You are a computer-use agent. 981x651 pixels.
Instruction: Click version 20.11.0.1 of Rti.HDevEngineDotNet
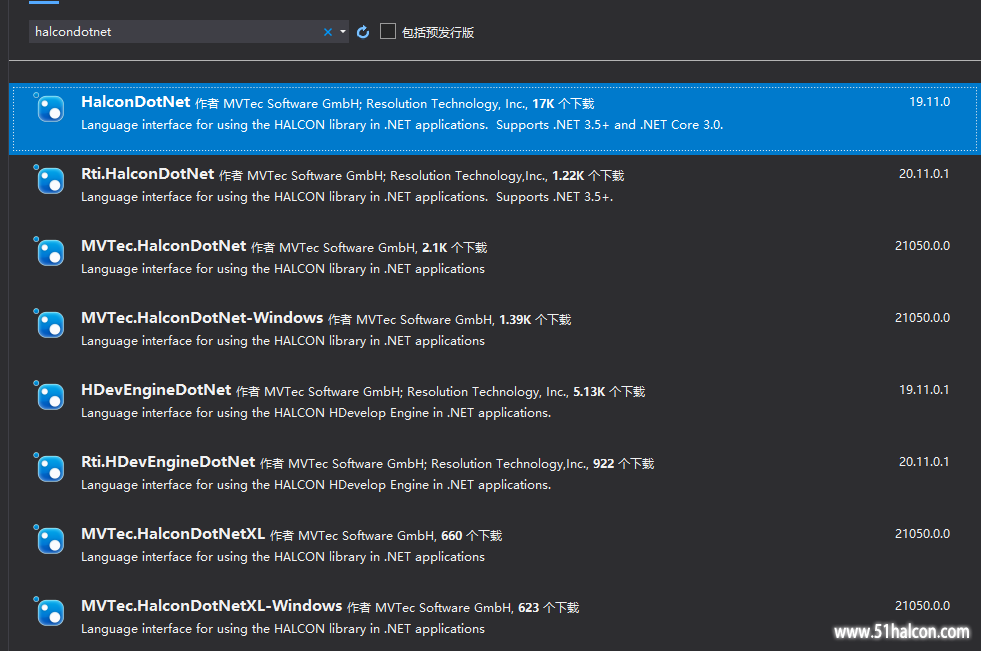click(924, 462)
